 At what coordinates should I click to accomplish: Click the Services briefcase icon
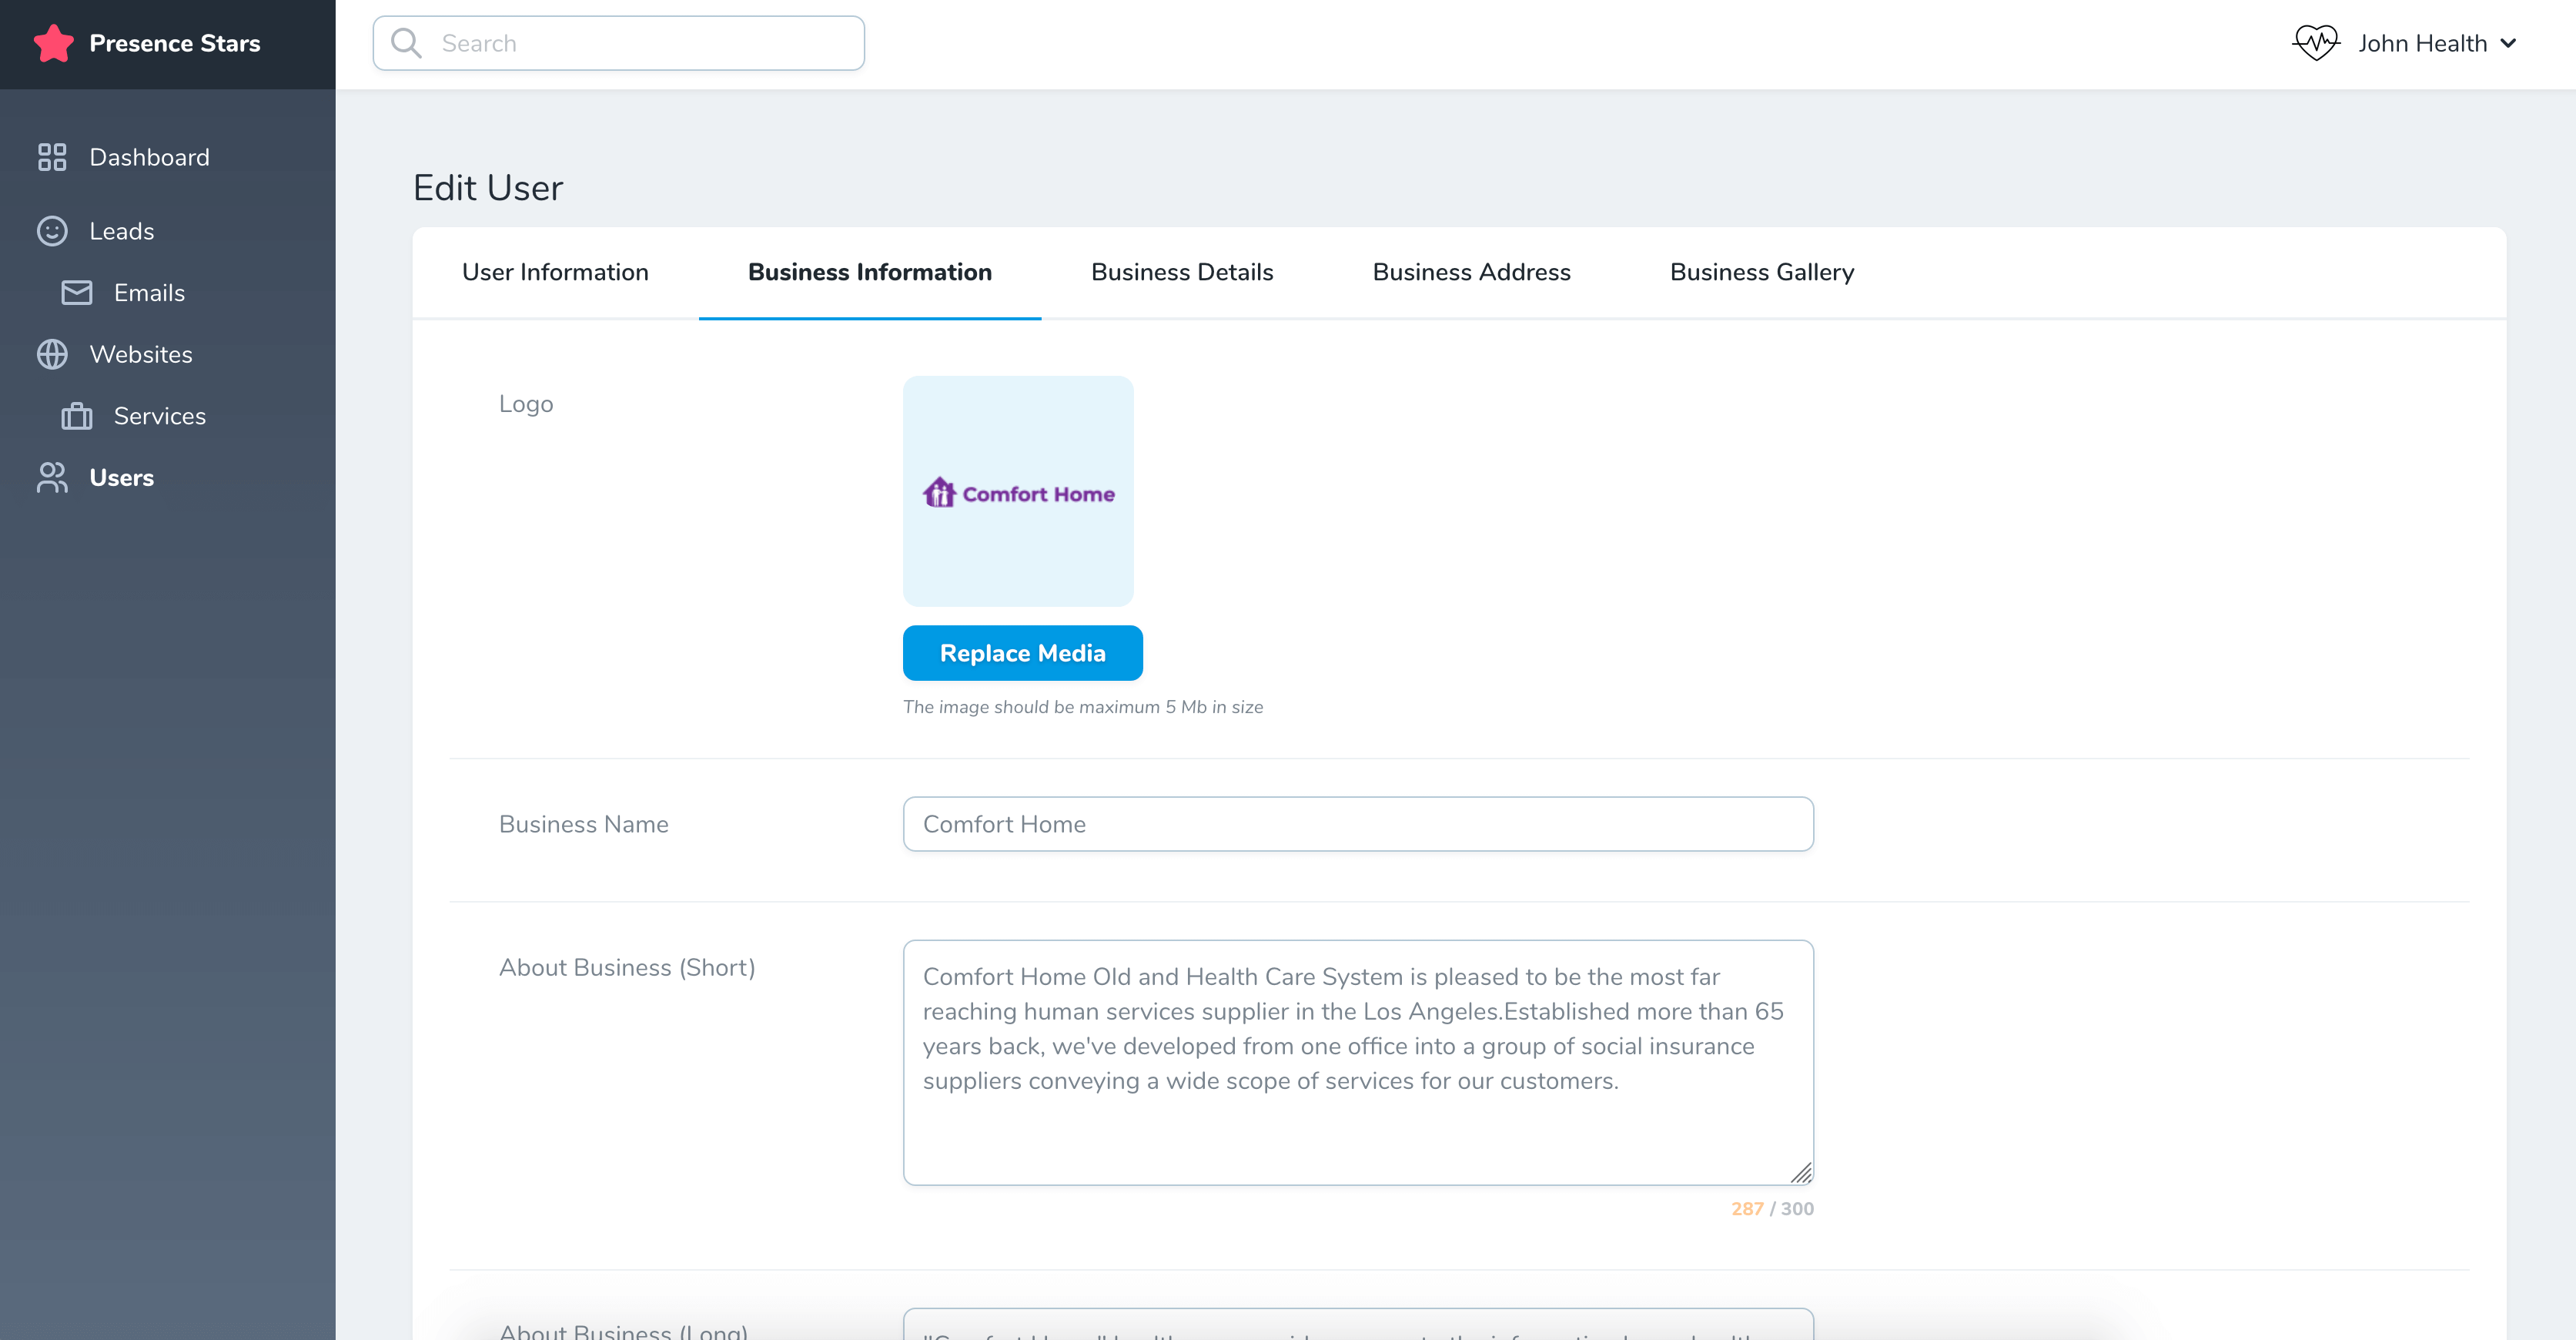coord(80,414)
